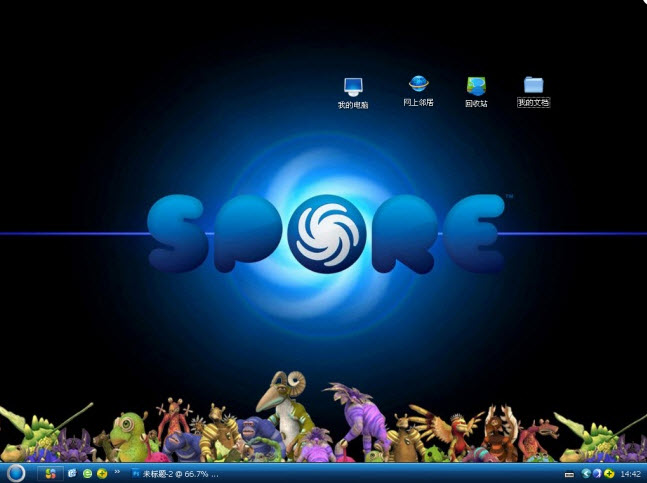Click the keyboard language bar tray icon
The image size is (647, 483).
tap(569, 475)
